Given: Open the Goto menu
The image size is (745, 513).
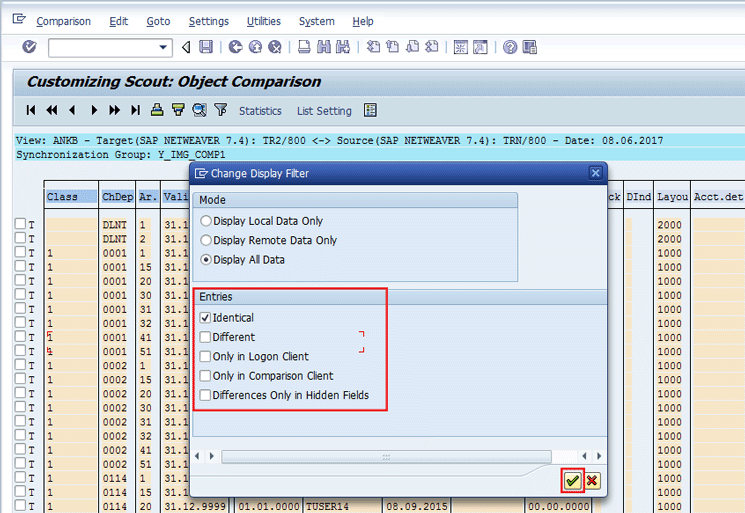Looking at the screenshot, I should click(158, 21).
